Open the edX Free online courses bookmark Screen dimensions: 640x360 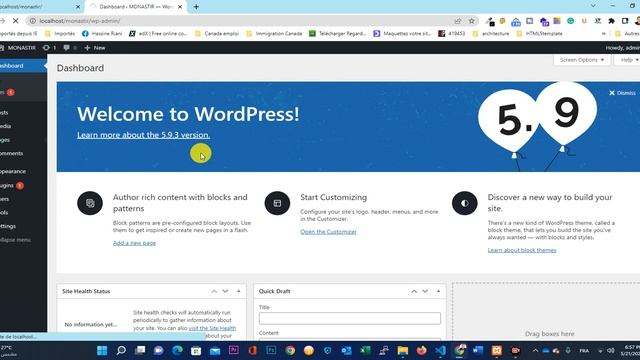[x=158, y=33]
